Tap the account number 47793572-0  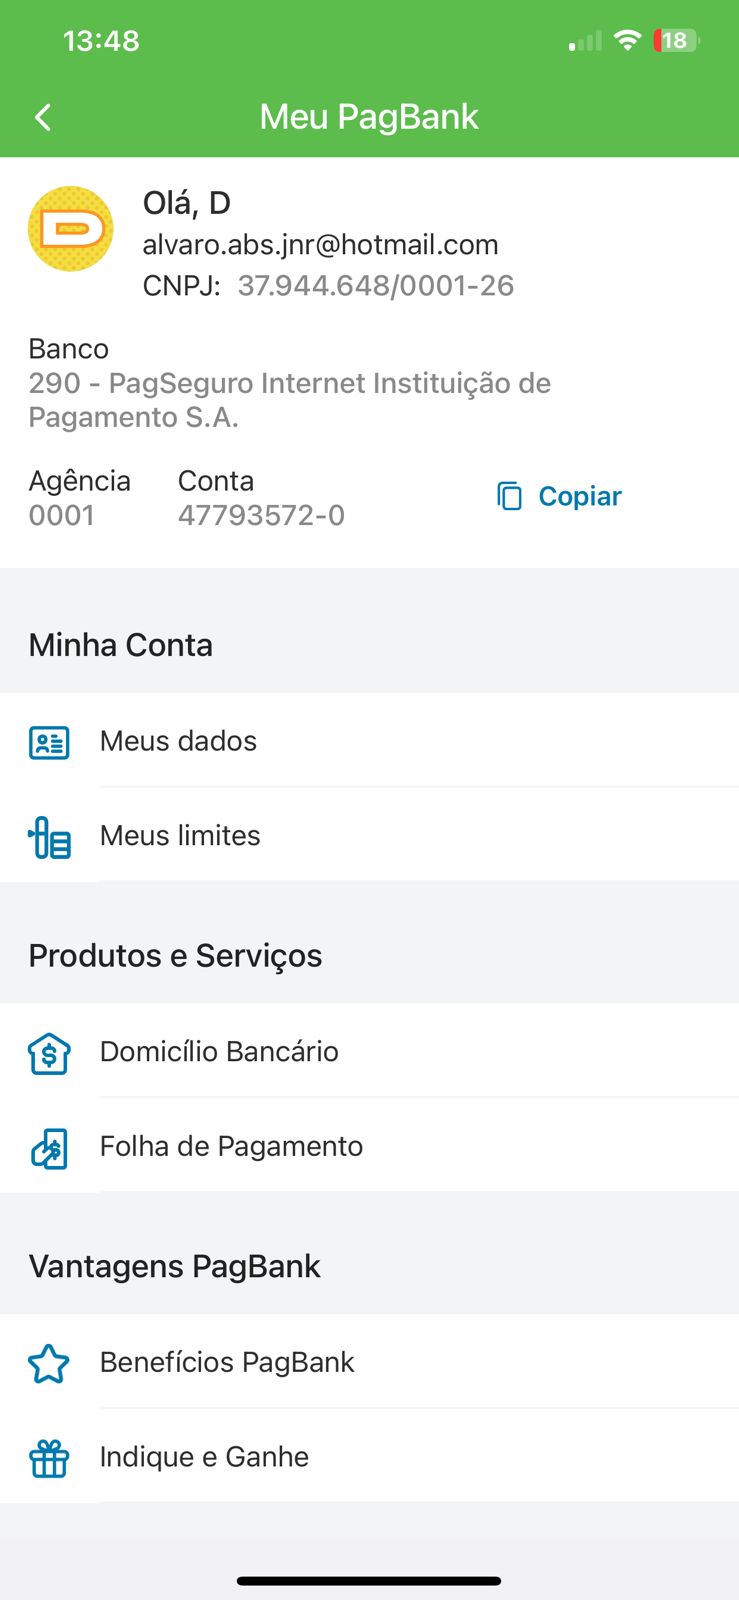tap(261, 515)
